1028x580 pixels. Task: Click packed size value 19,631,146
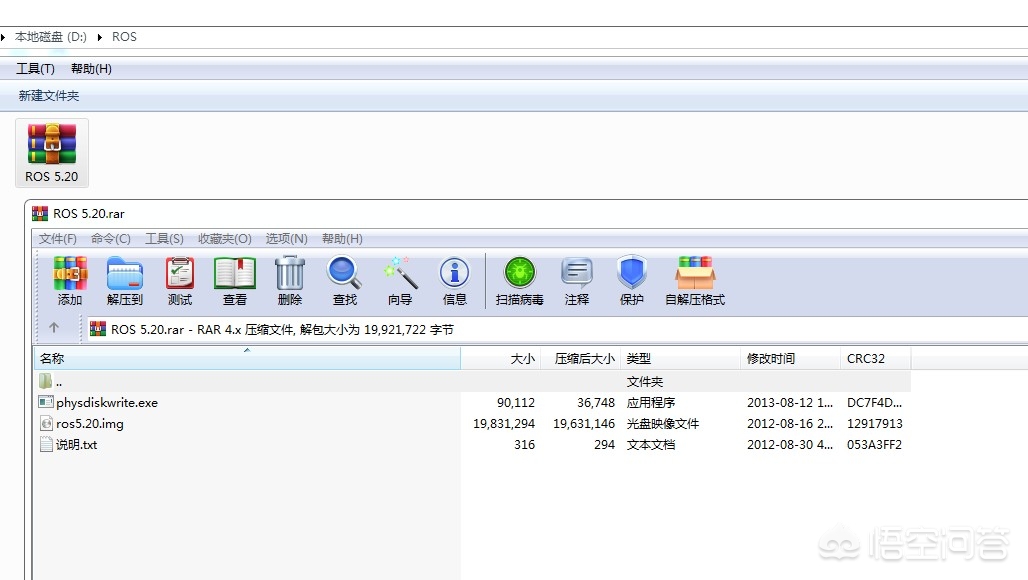583,423
